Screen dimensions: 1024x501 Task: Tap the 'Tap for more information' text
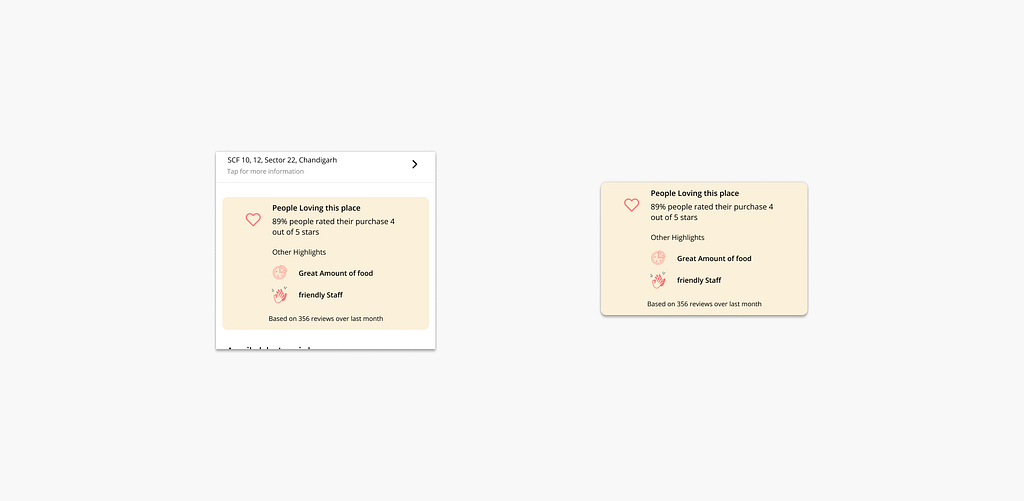click(265, 171)
